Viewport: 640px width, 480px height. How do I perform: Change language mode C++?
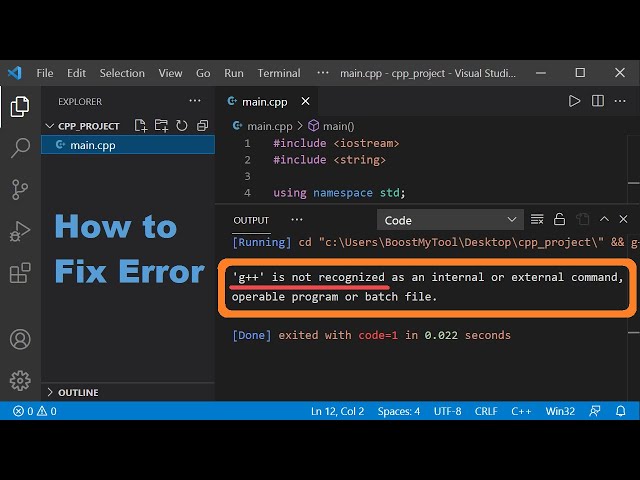tap(521, 411)
